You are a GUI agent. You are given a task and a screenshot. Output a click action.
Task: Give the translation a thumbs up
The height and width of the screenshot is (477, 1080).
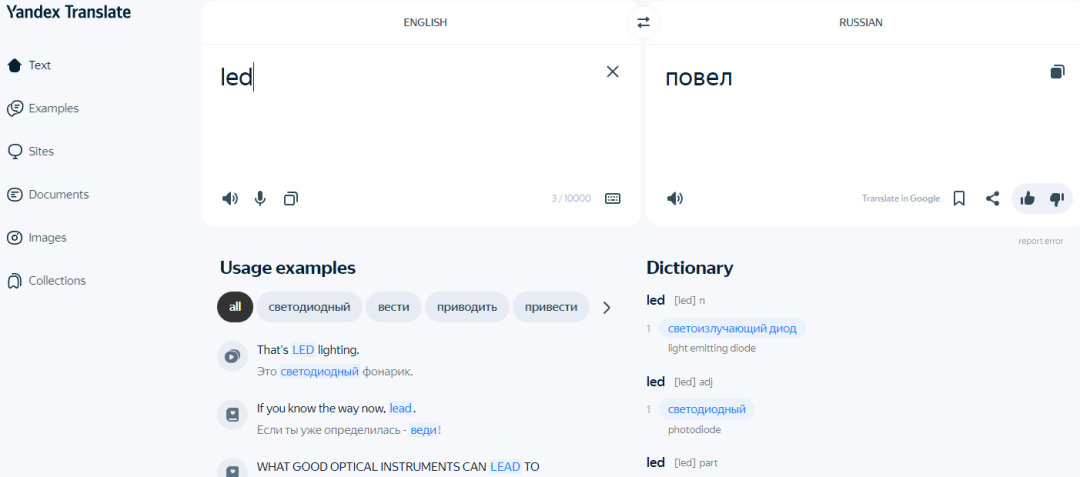point(1028,199)
